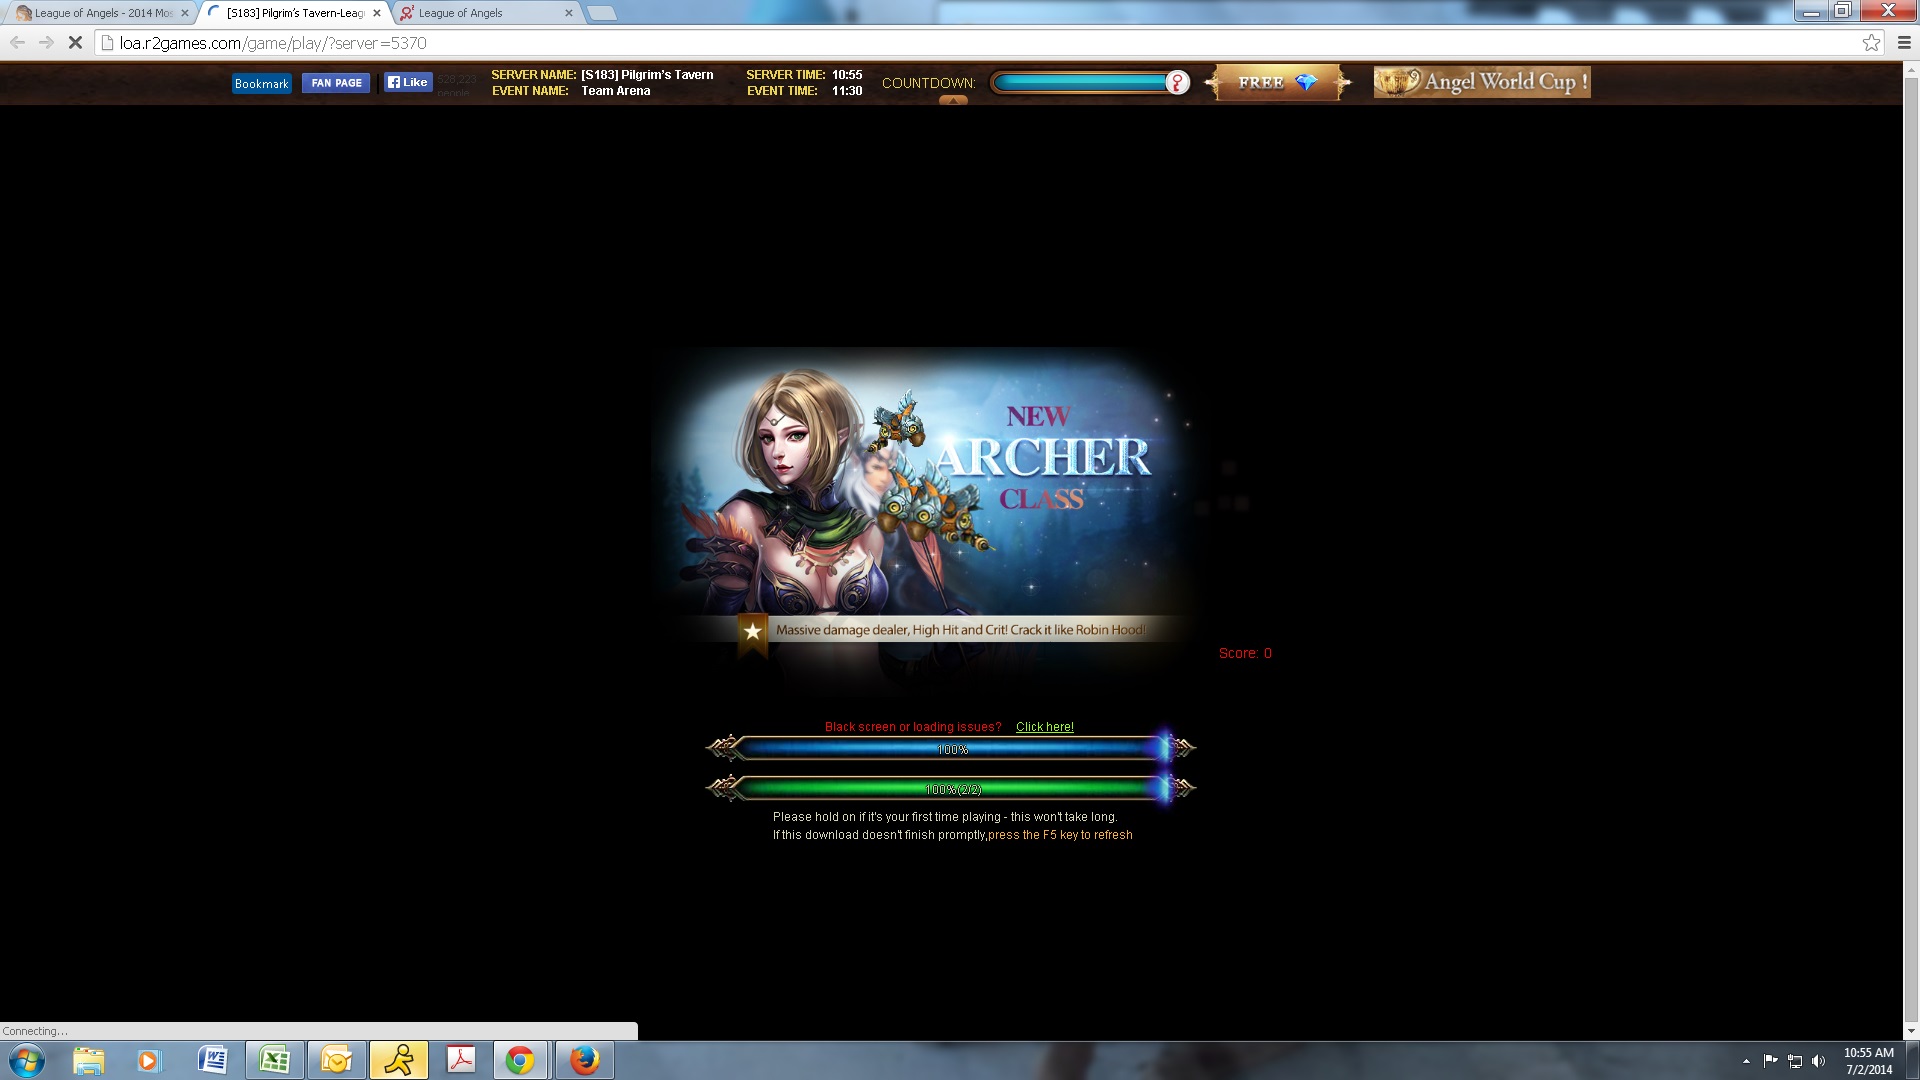1920x1080 pixels.
Task: Open the Chrome menu hamburger icon
Action: tap(1904, 43)
